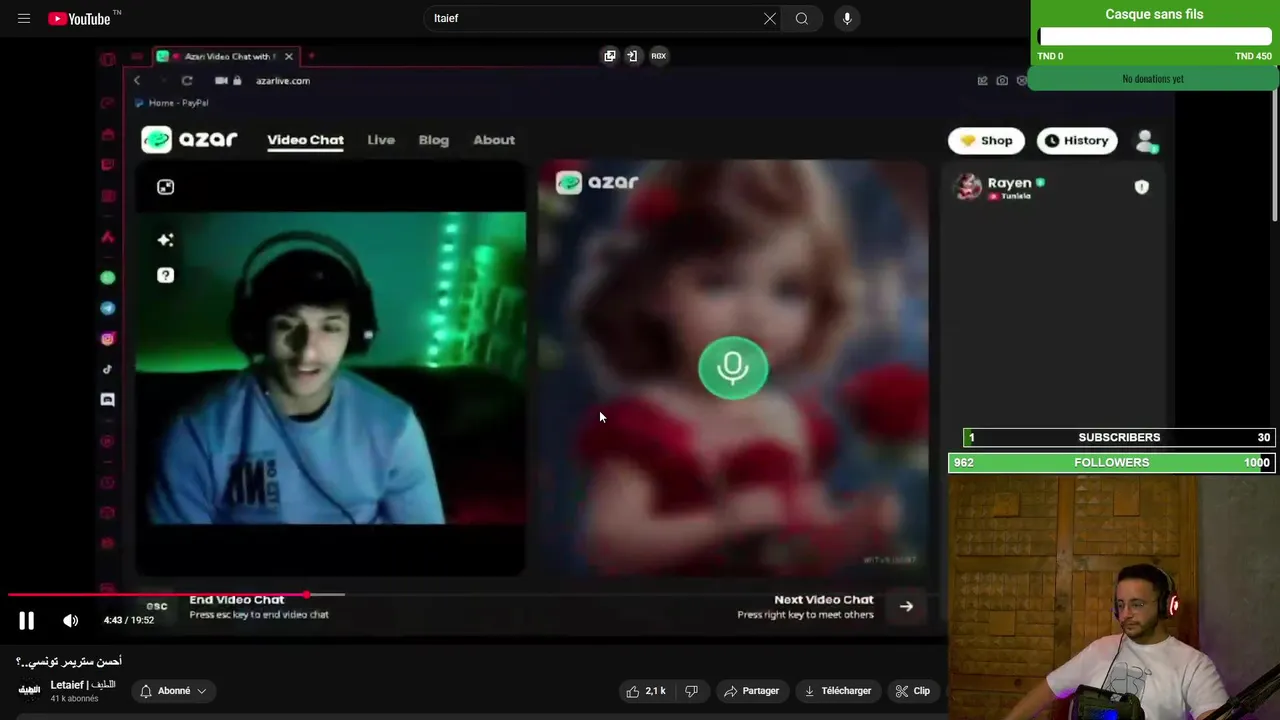Click the dice icon above the webcam
This screenshot has width=1280, height=720.
point(166,187)
